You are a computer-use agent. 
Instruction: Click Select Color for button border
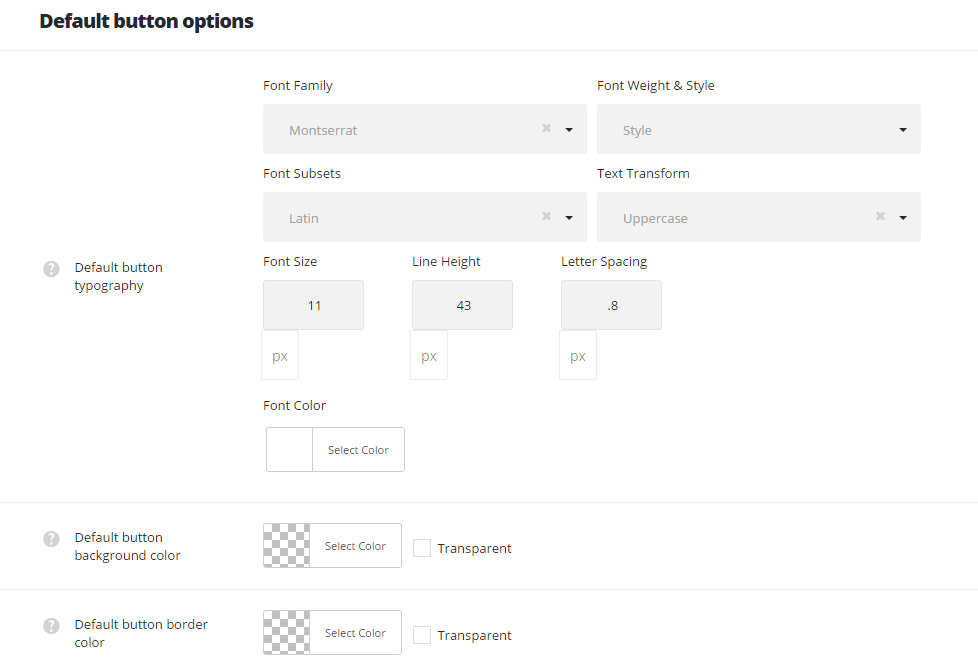355,633
